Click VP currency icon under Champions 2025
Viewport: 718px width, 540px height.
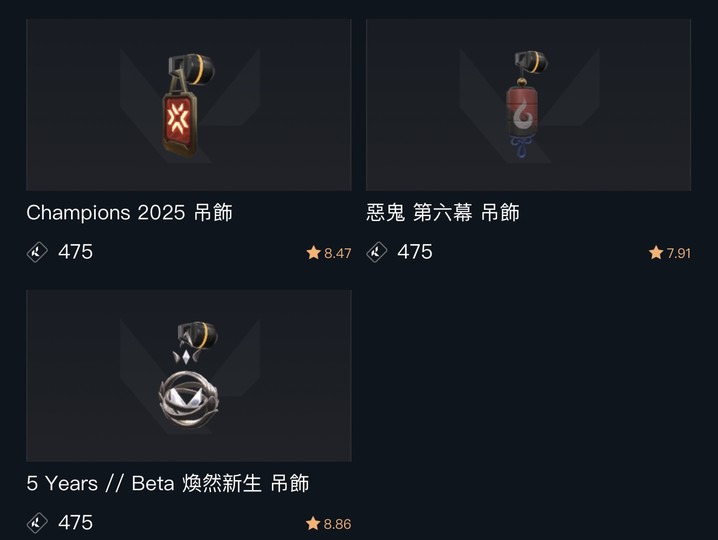click(x=37, y=252)
